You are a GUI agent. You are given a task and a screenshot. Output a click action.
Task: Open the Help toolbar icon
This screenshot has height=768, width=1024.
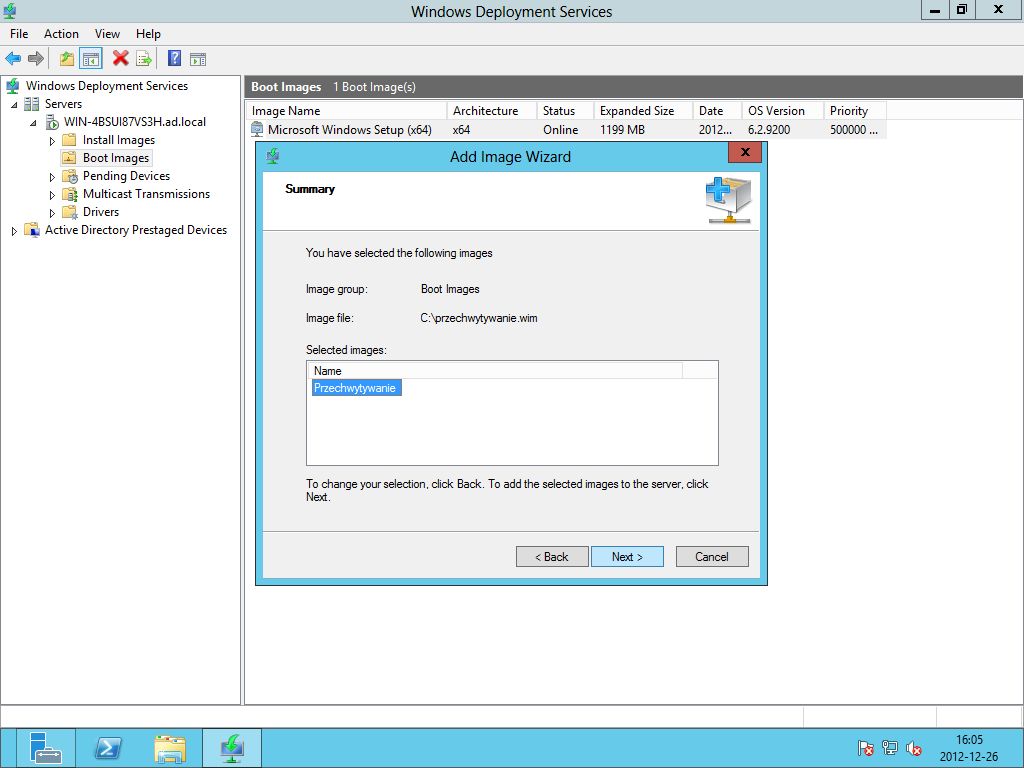click(174, 58)
